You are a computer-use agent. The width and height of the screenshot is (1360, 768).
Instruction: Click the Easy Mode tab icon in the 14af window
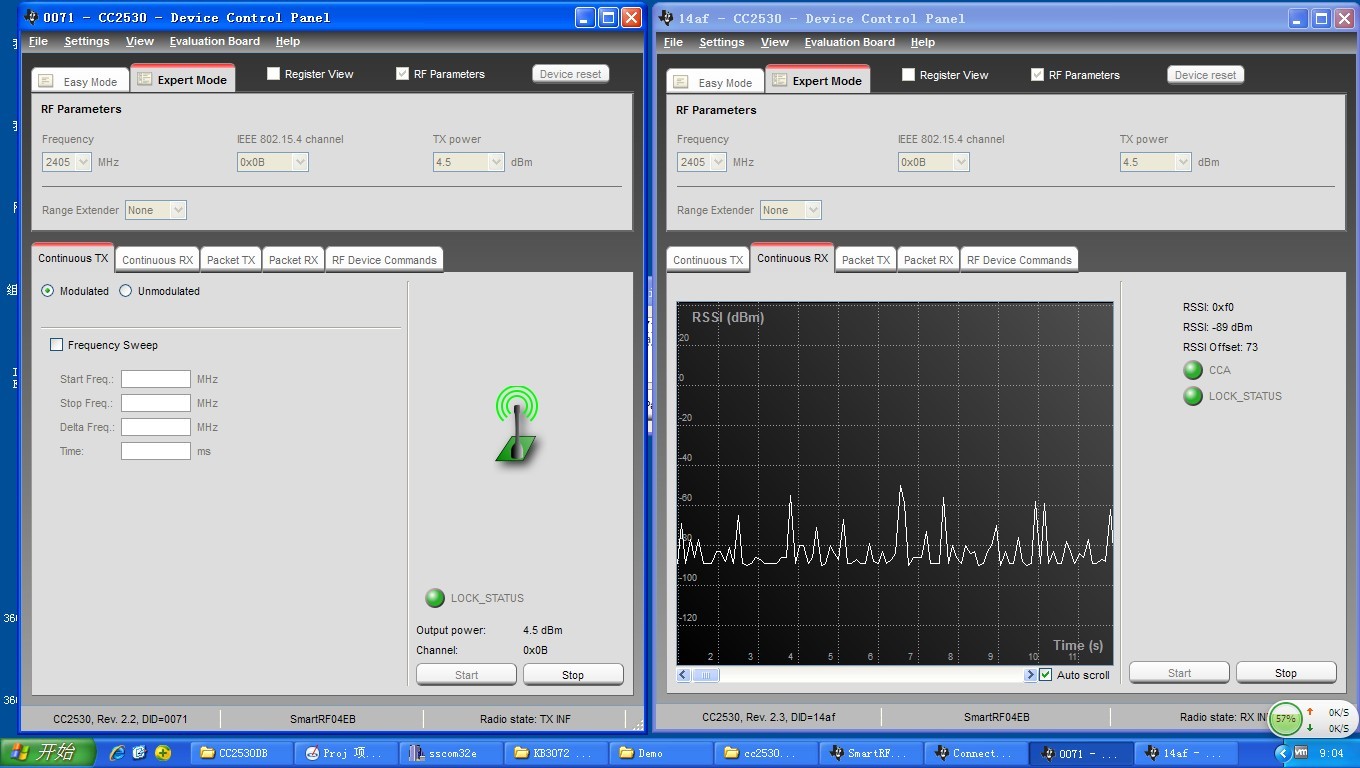[x=682, y=83]
